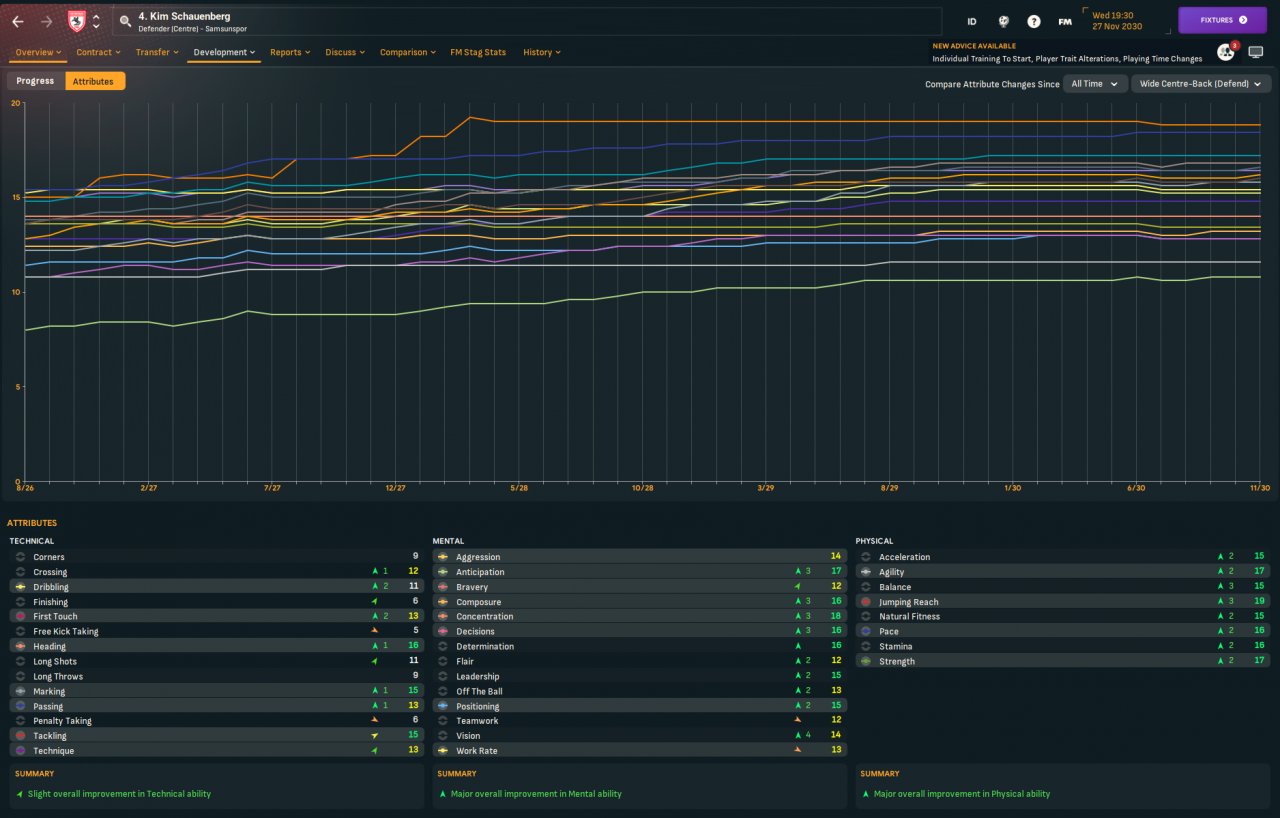Expand the Development menu dropdown
This screenshot has width=1280, height=818.
224,52
